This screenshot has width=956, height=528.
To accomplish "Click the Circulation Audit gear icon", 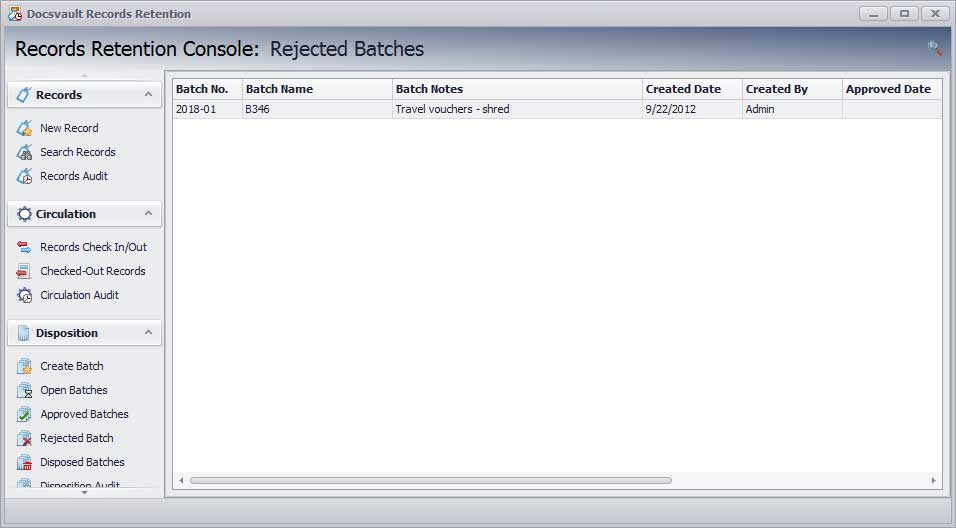I will coord(24,295).
